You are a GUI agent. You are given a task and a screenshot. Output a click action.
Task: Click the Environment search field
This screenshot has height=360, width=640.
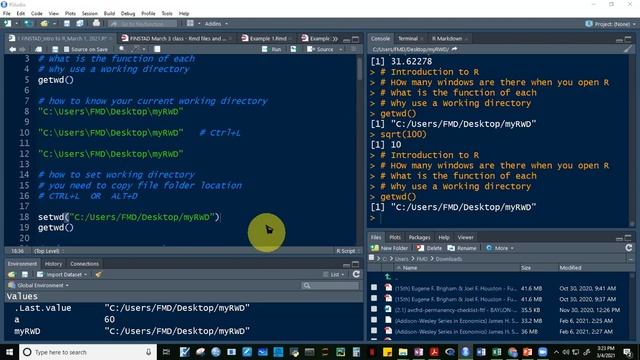(x=330, y=285)
